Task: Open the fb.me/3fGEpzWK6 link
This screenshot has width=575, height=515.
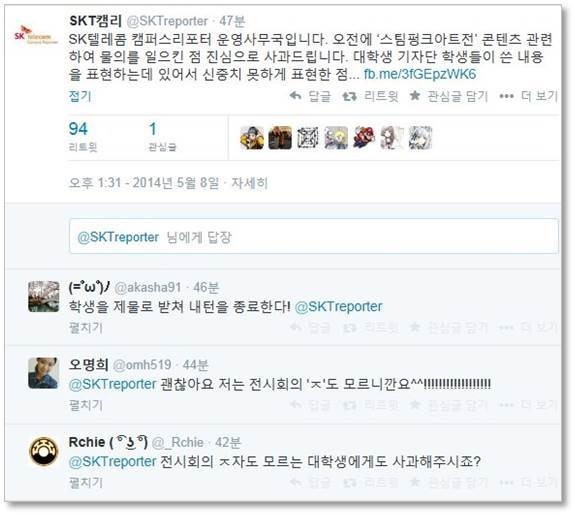Action: (x=420, y=74)
